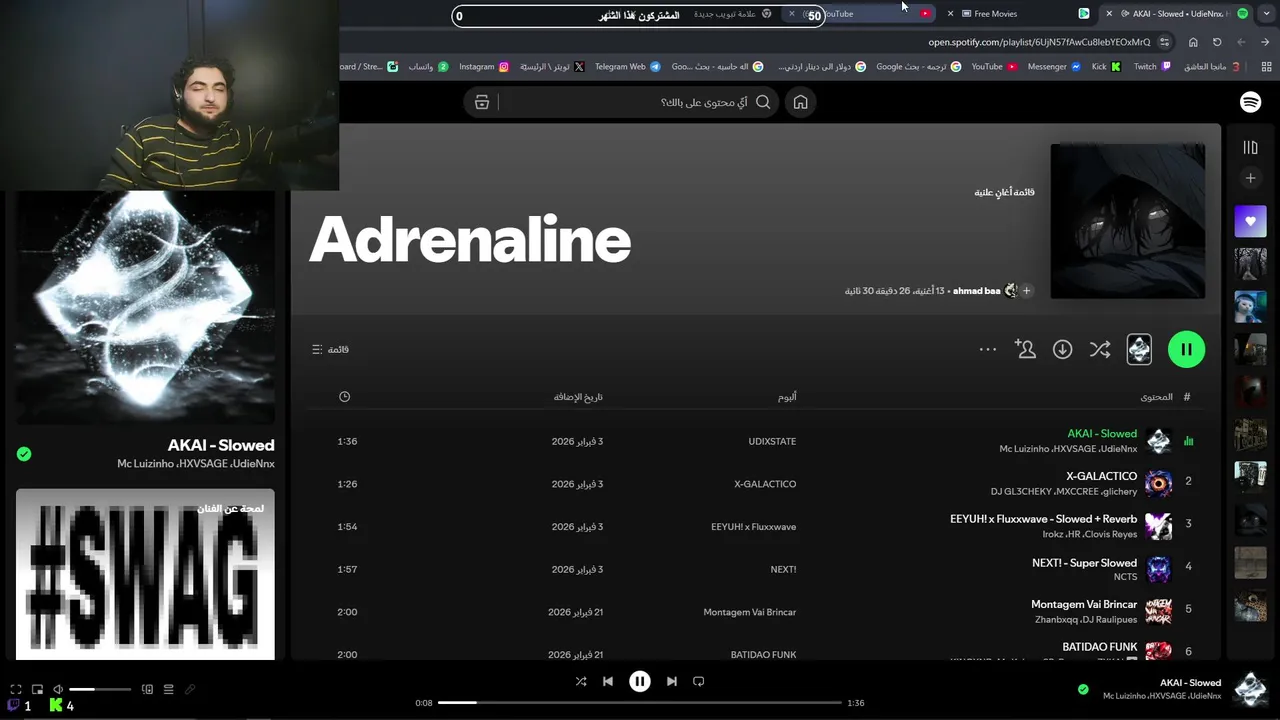This screenshot has width=1280, height=720.
Task: Open now playing cover thumbnail
Action: [1250, 689]
